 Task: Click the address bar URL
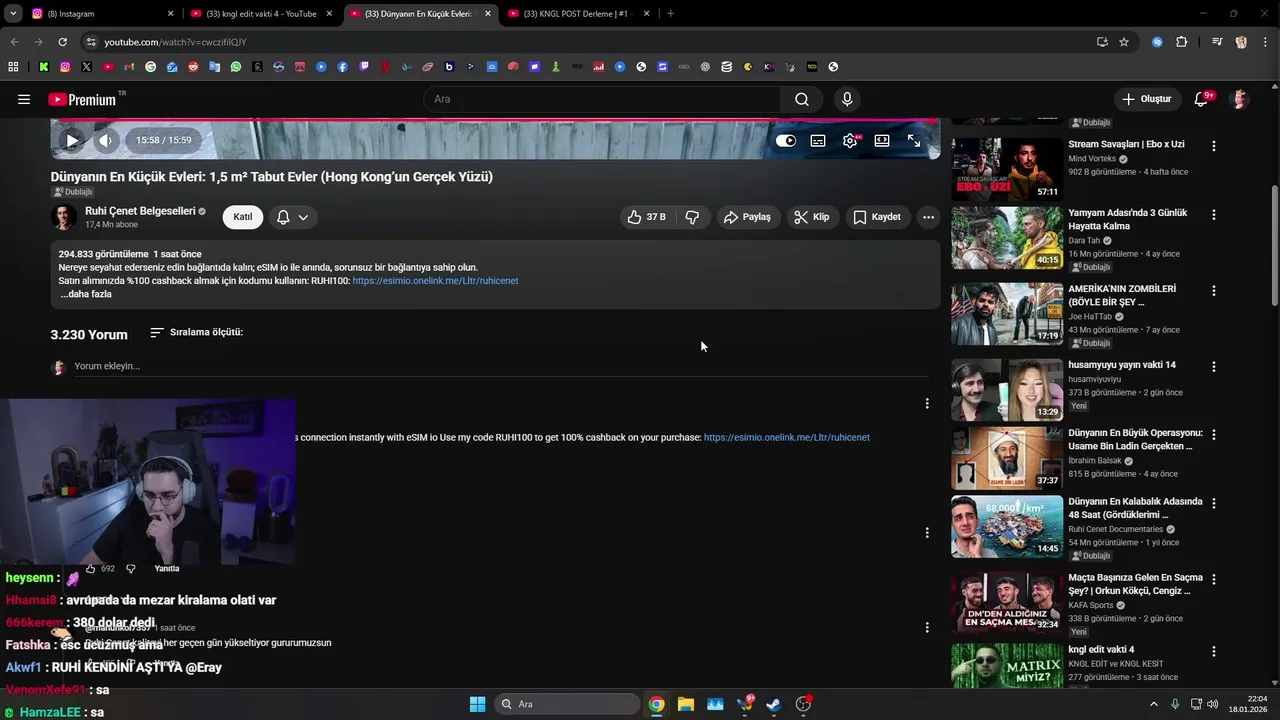click(175, 42)
